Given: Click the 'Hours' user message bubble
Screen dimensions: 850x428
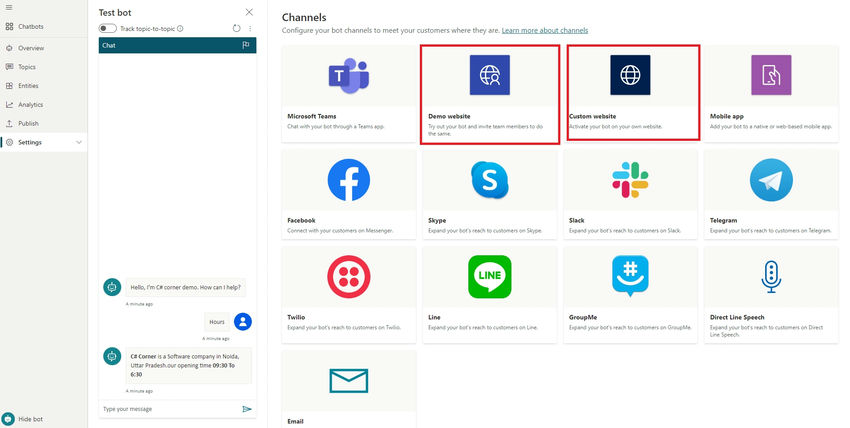Looking at the screenshot, I should pyautogui.click(x=217, y=322).
